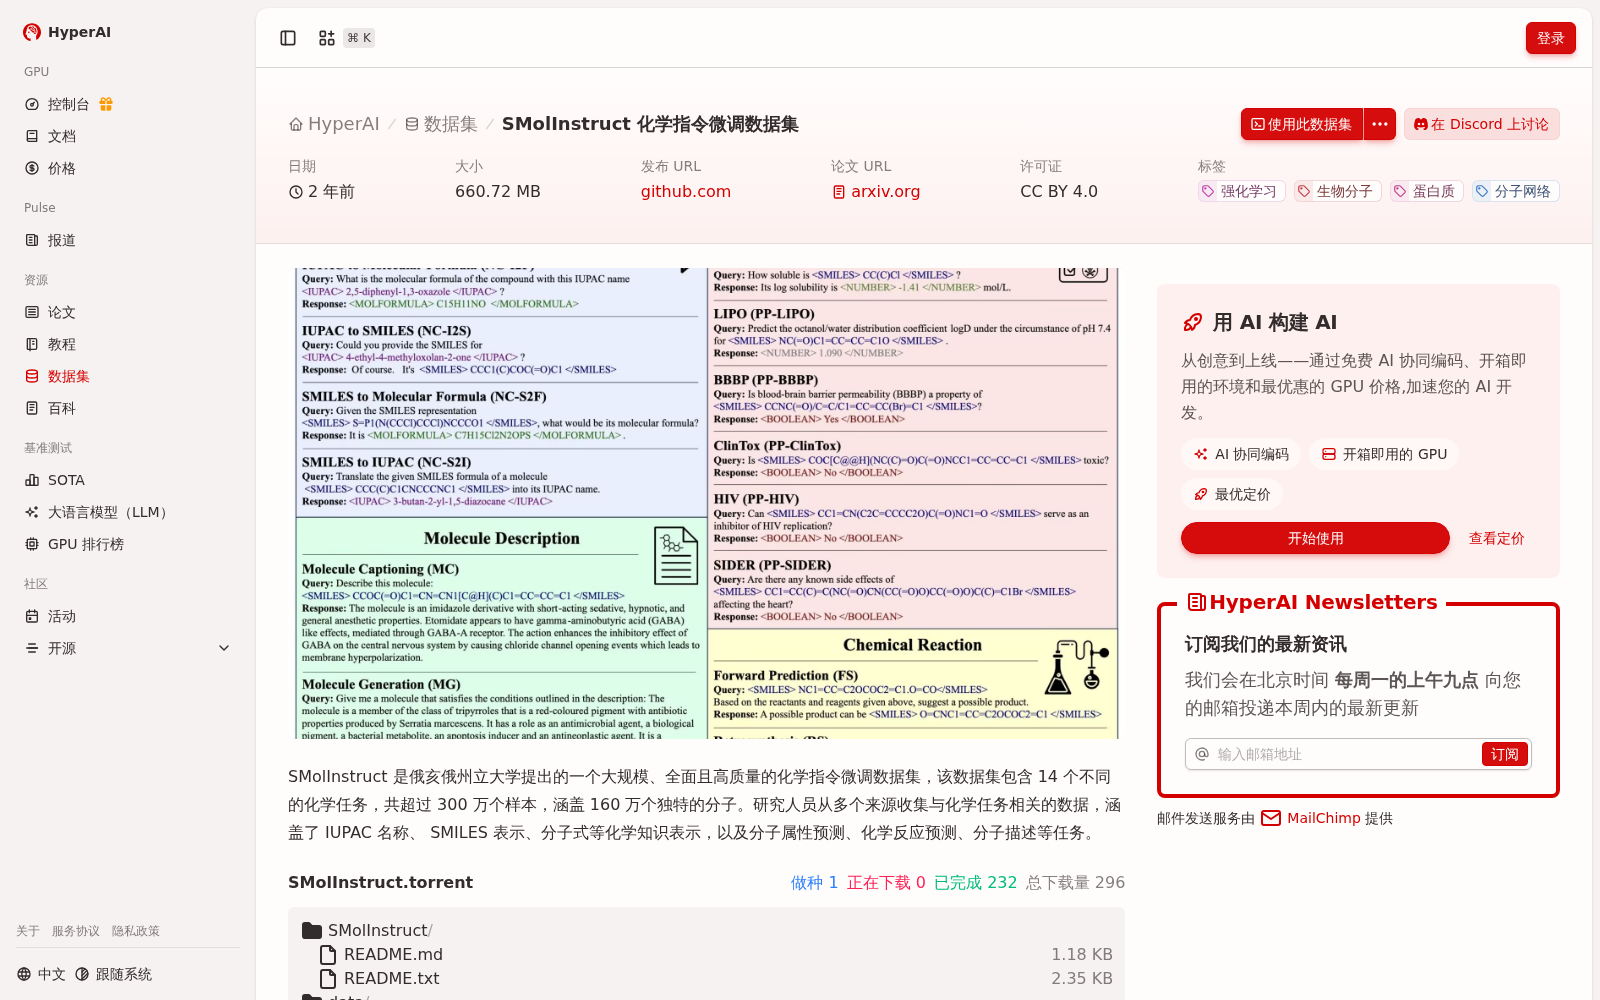Click the 关于 footer link
The width and height of the screenshot is (1600, 1000).
point(28,931)
